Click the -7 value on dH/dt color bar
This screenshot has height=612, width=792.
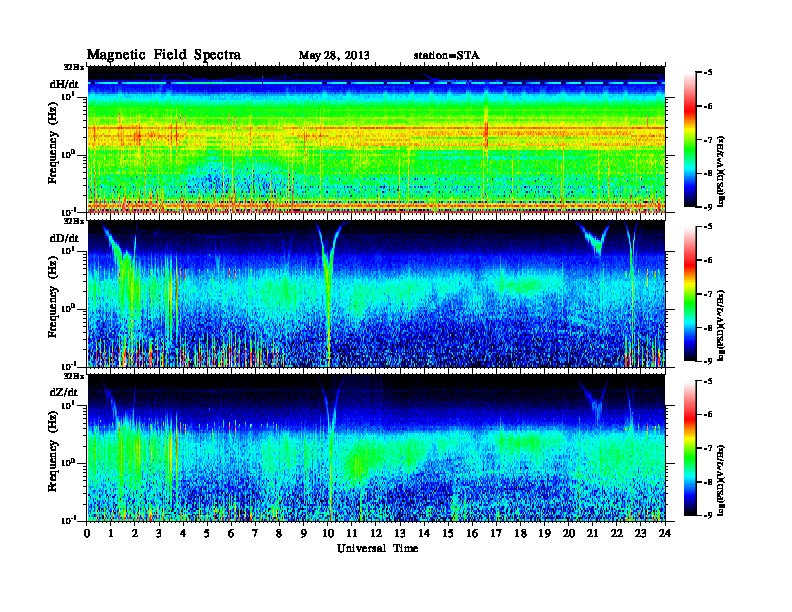(x=708, y=140)
